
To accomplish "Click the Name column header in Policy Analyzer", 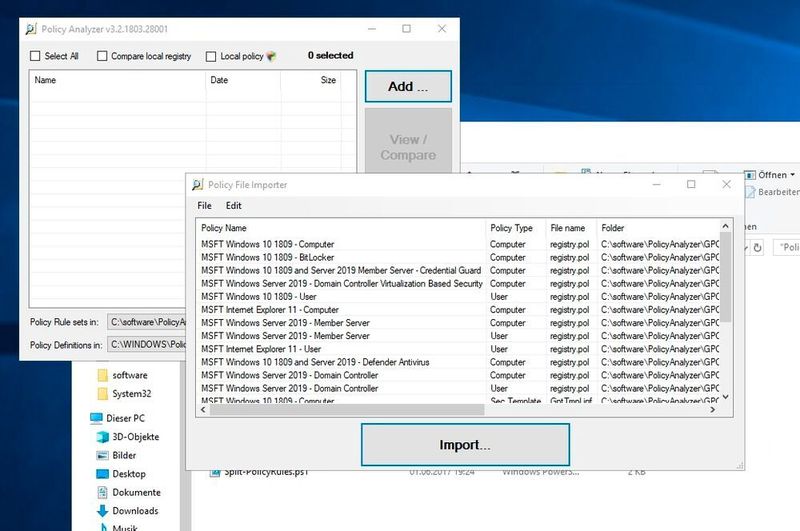I will 118,80.
